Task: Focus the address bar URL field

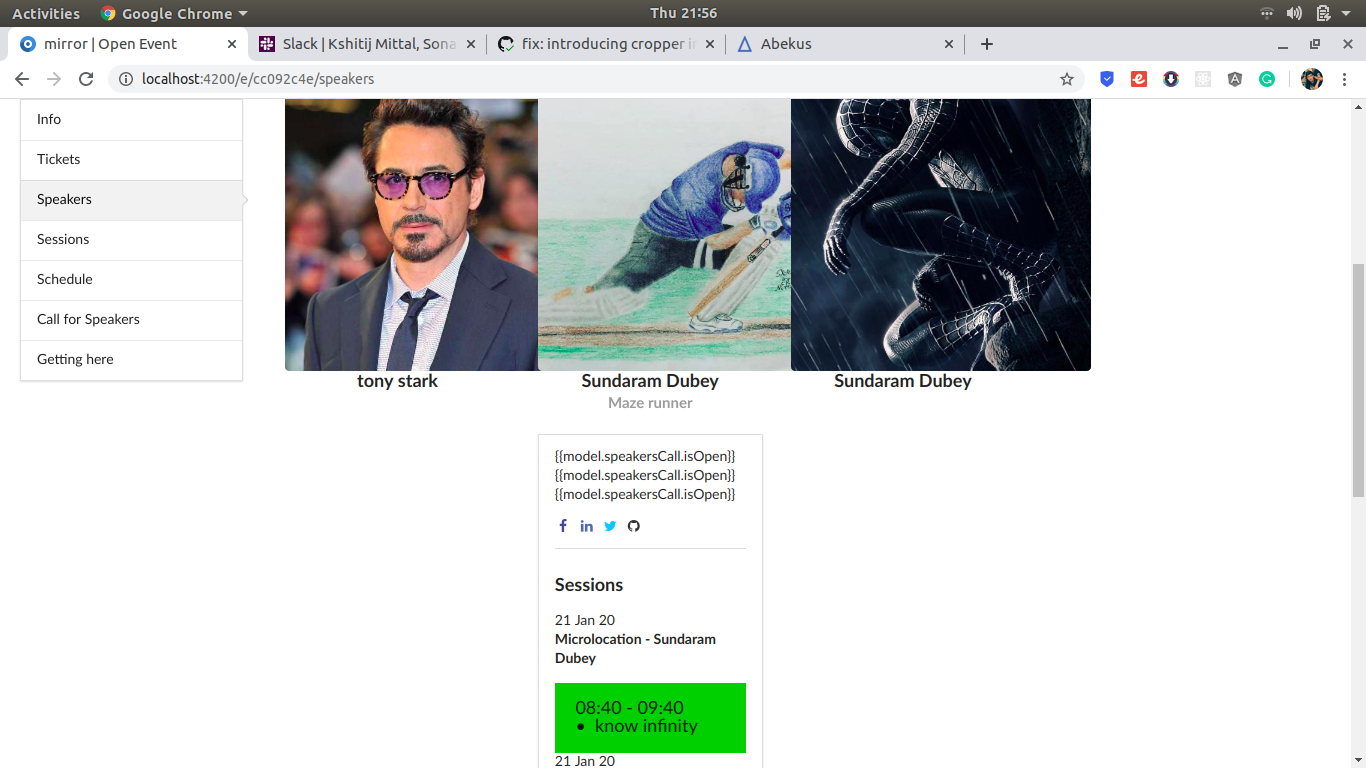Action: [598, 79]
